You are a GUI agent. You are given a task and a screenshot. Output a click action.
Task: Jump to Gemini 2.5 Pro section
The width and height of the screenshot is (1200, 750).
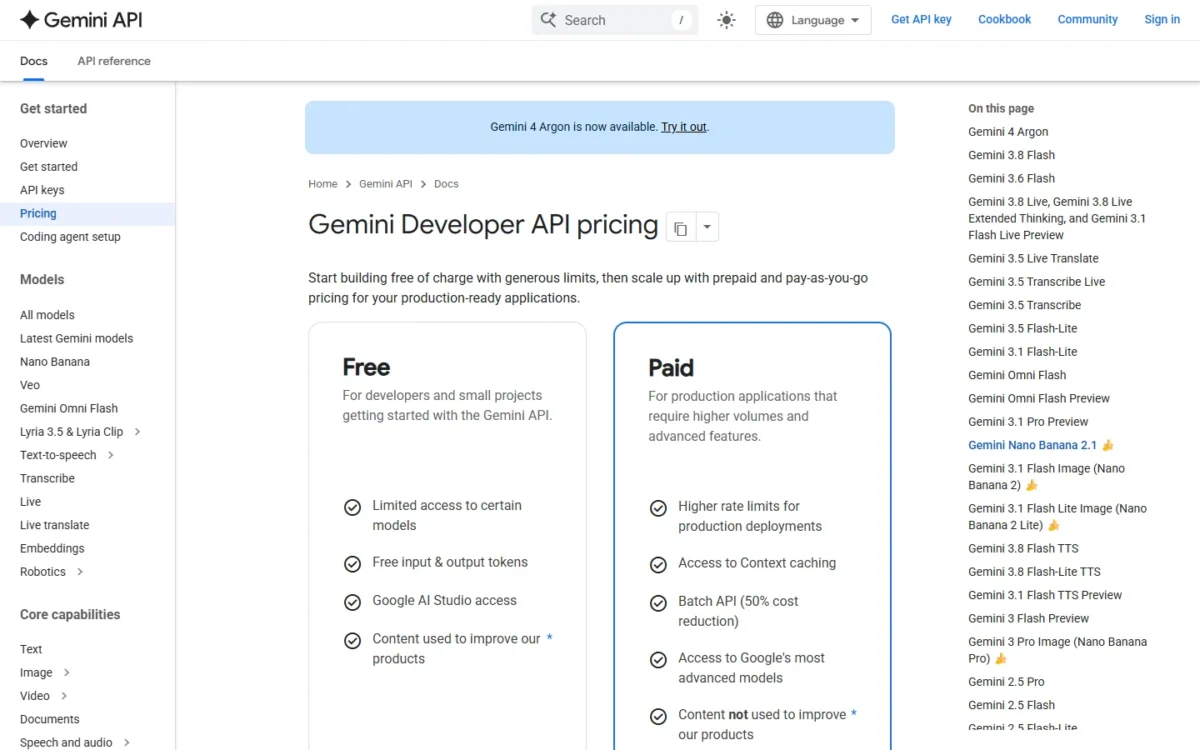pos(1006,682)
